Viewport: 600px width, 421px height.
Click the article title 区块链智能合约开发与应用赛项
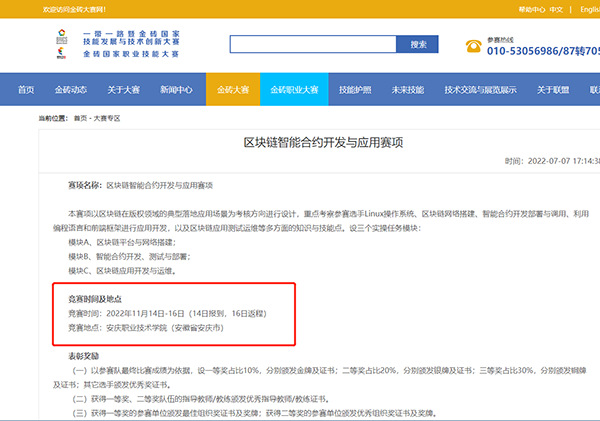(324, 143)
